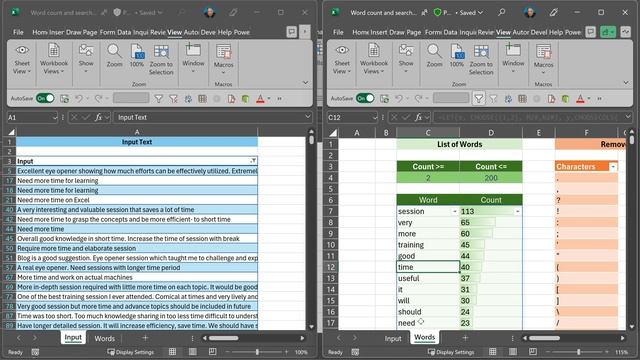Image resolution: width=640 pixels, height=360 pixels.
Task: Switch to Words sheet tab in left window
Action: pyautogui.click(x=104, y=338)
